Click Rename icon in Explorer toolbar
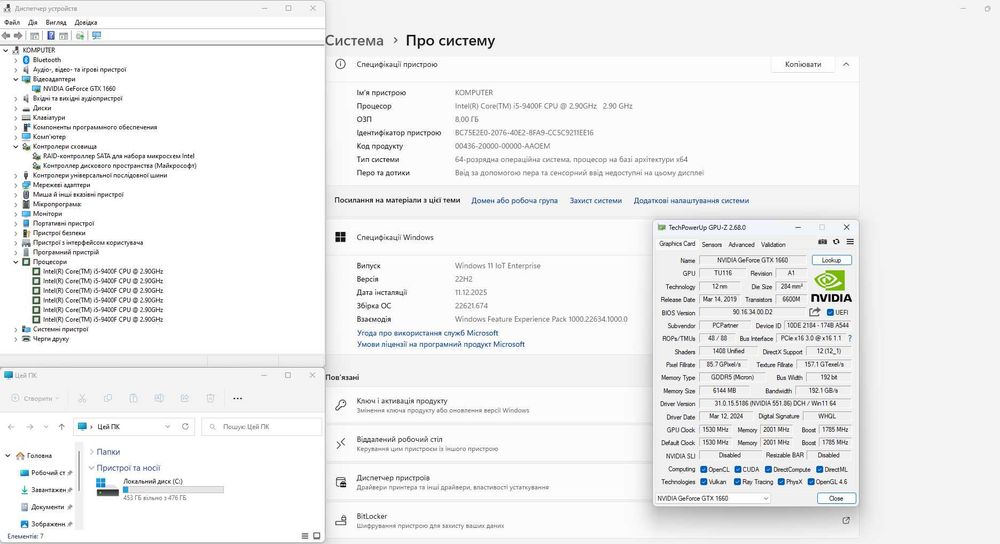Image resolution: width=1000 pixels, height=544 pixels. pos(159,398)
